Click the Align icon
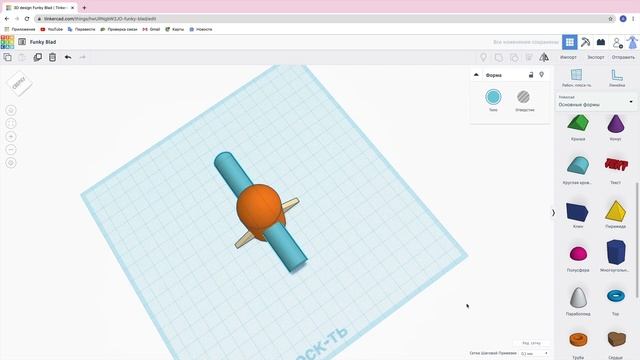The width and height of the screenshot is (640, 360). [529, 58]
